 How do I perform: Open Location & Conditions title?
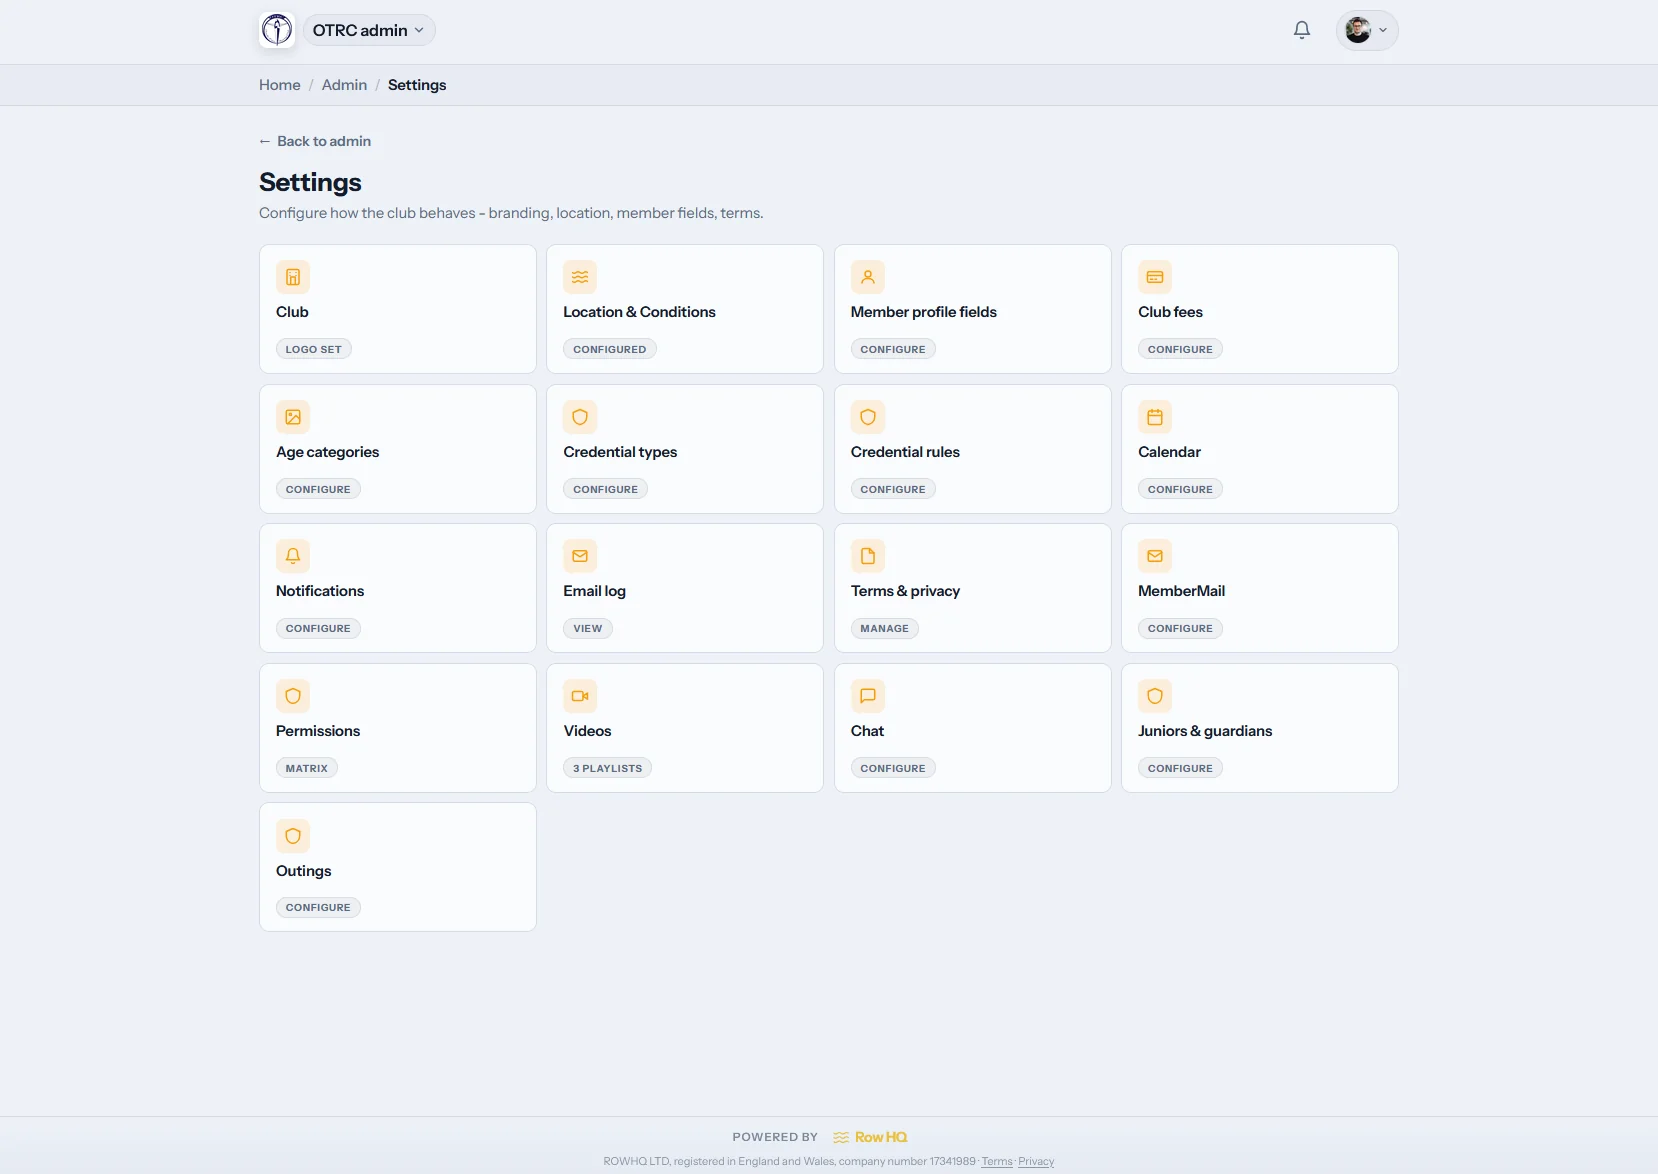coord(640,312)
